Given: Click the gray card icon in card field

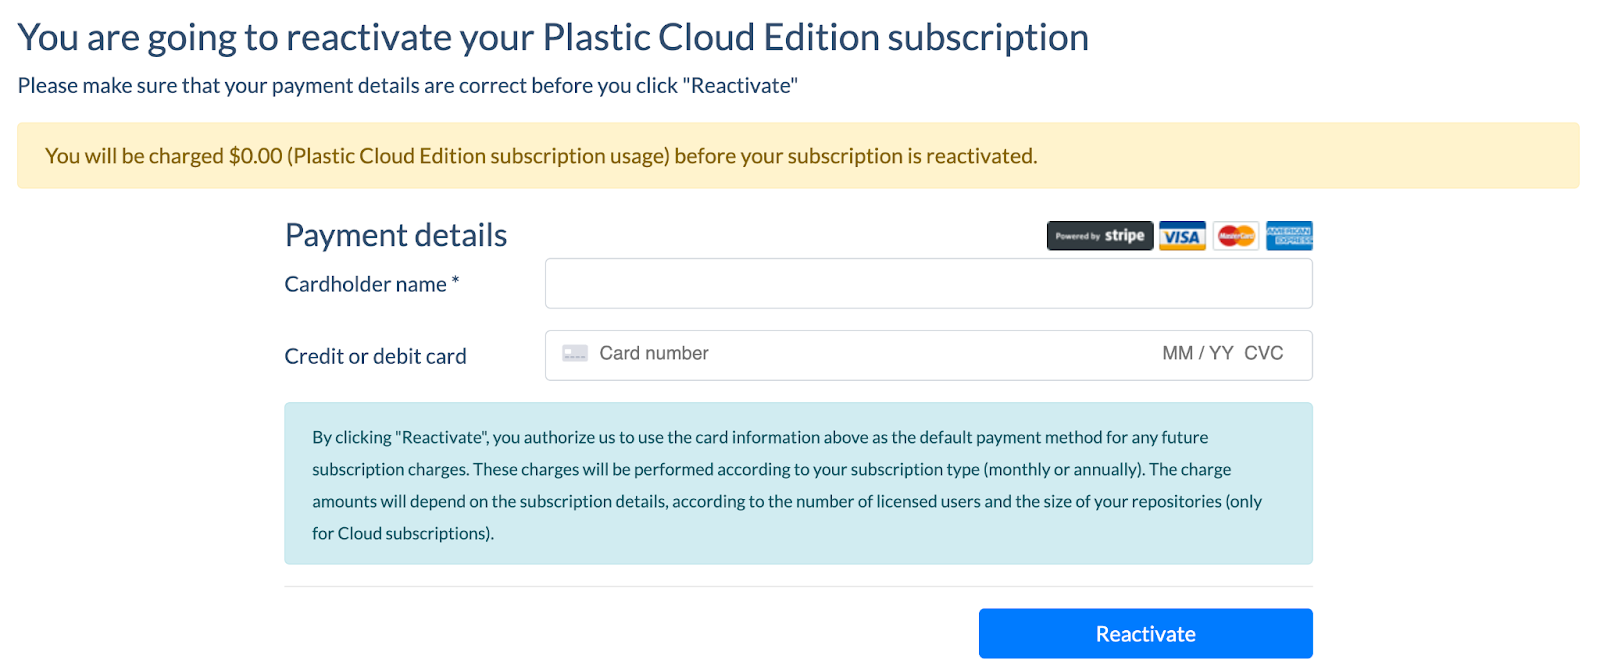Looking at the screenshot, I should tap(575, 353).
